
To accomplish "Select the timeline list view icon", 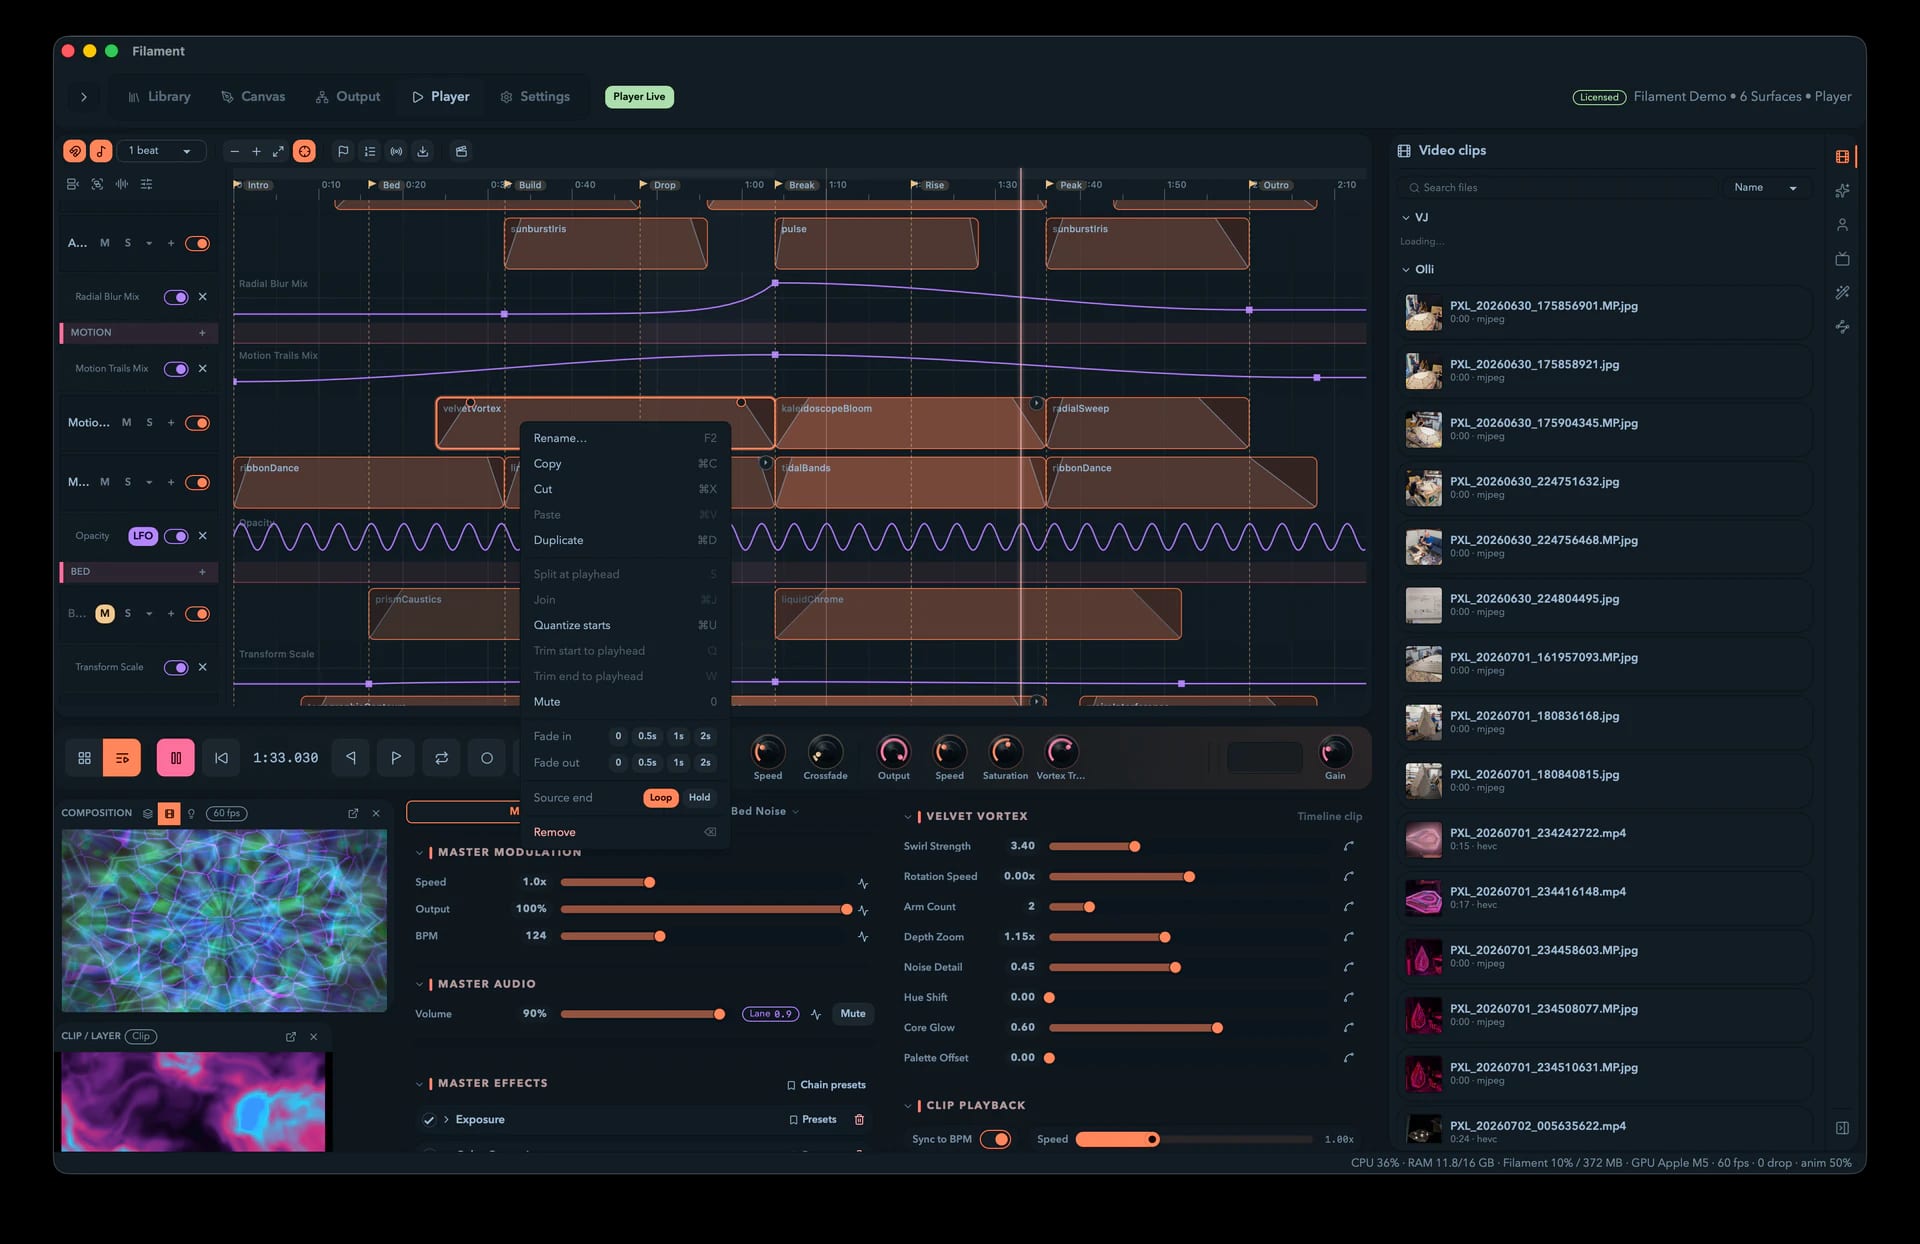I will pos(122,758).
